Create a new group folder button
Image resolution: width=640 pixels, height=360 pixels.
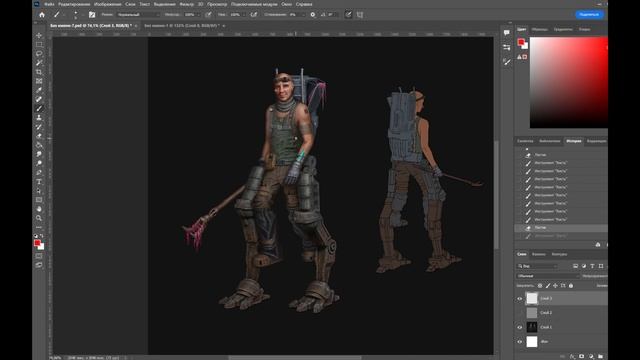pyautogui.click(x=600, y=356)
